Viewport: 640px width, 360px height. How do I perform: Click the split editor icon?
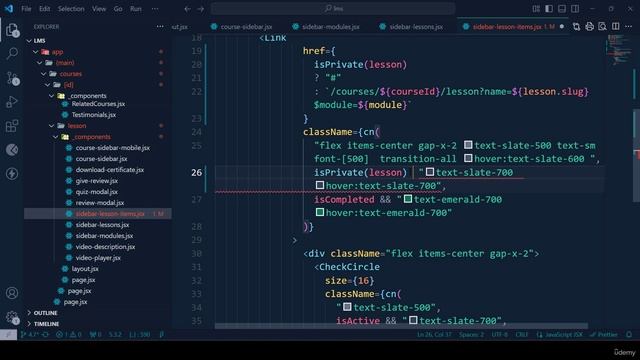pos(616,27)
